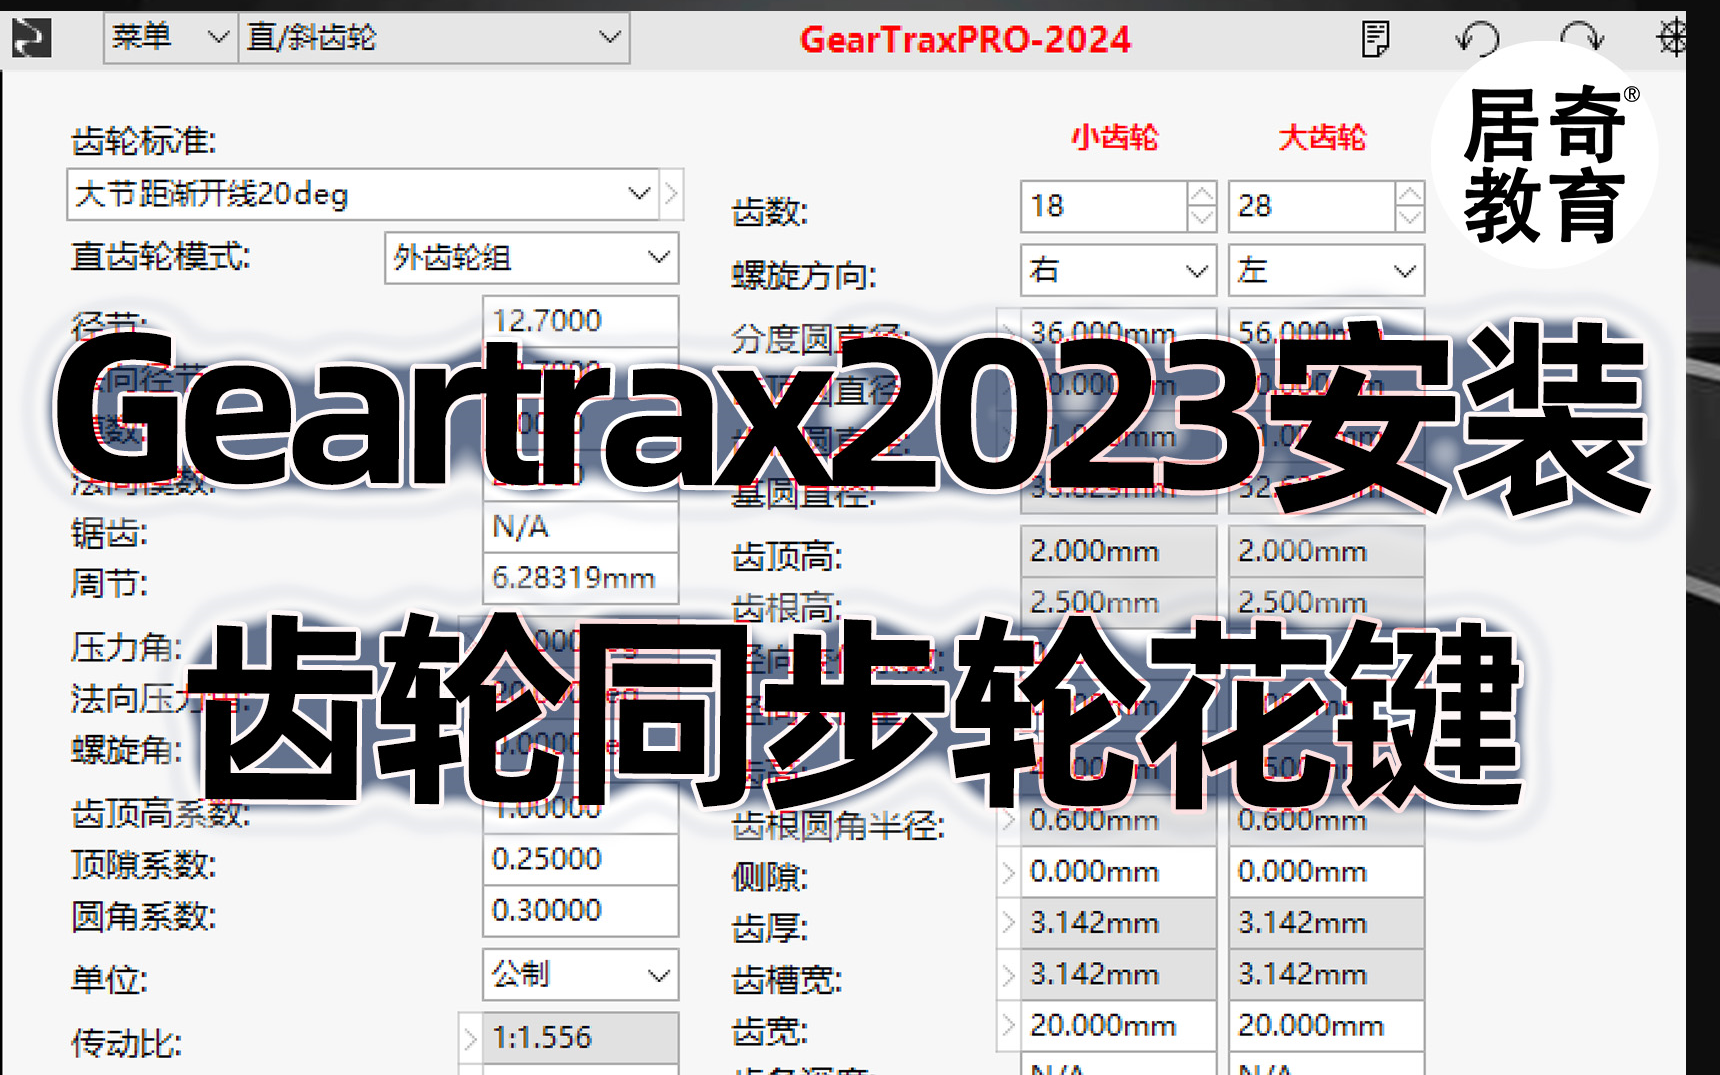Click large gear 齿槽宽 value 3.142mm
Image resolution: width=1720 pixels, height=1075 pixels.
click(1326, 974)
